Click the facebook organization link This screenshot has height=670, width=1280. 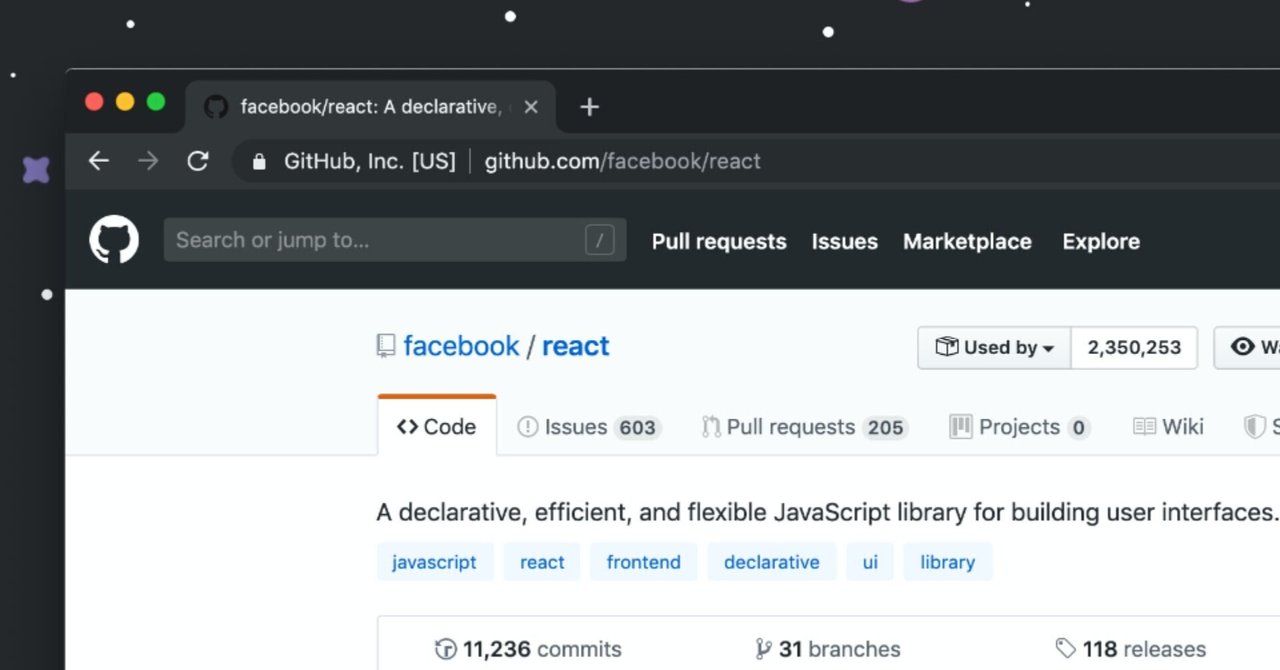coord(461,345)
